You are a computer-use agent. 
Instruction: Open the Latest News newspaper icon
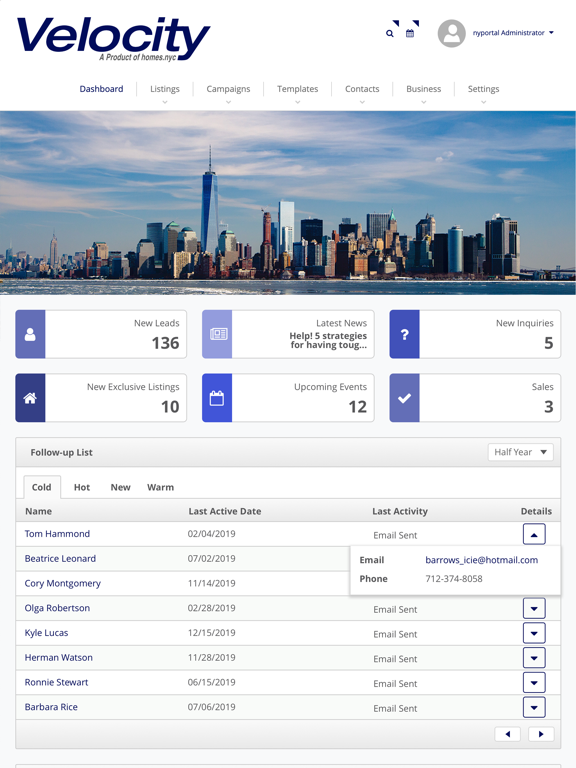(217, 334)
